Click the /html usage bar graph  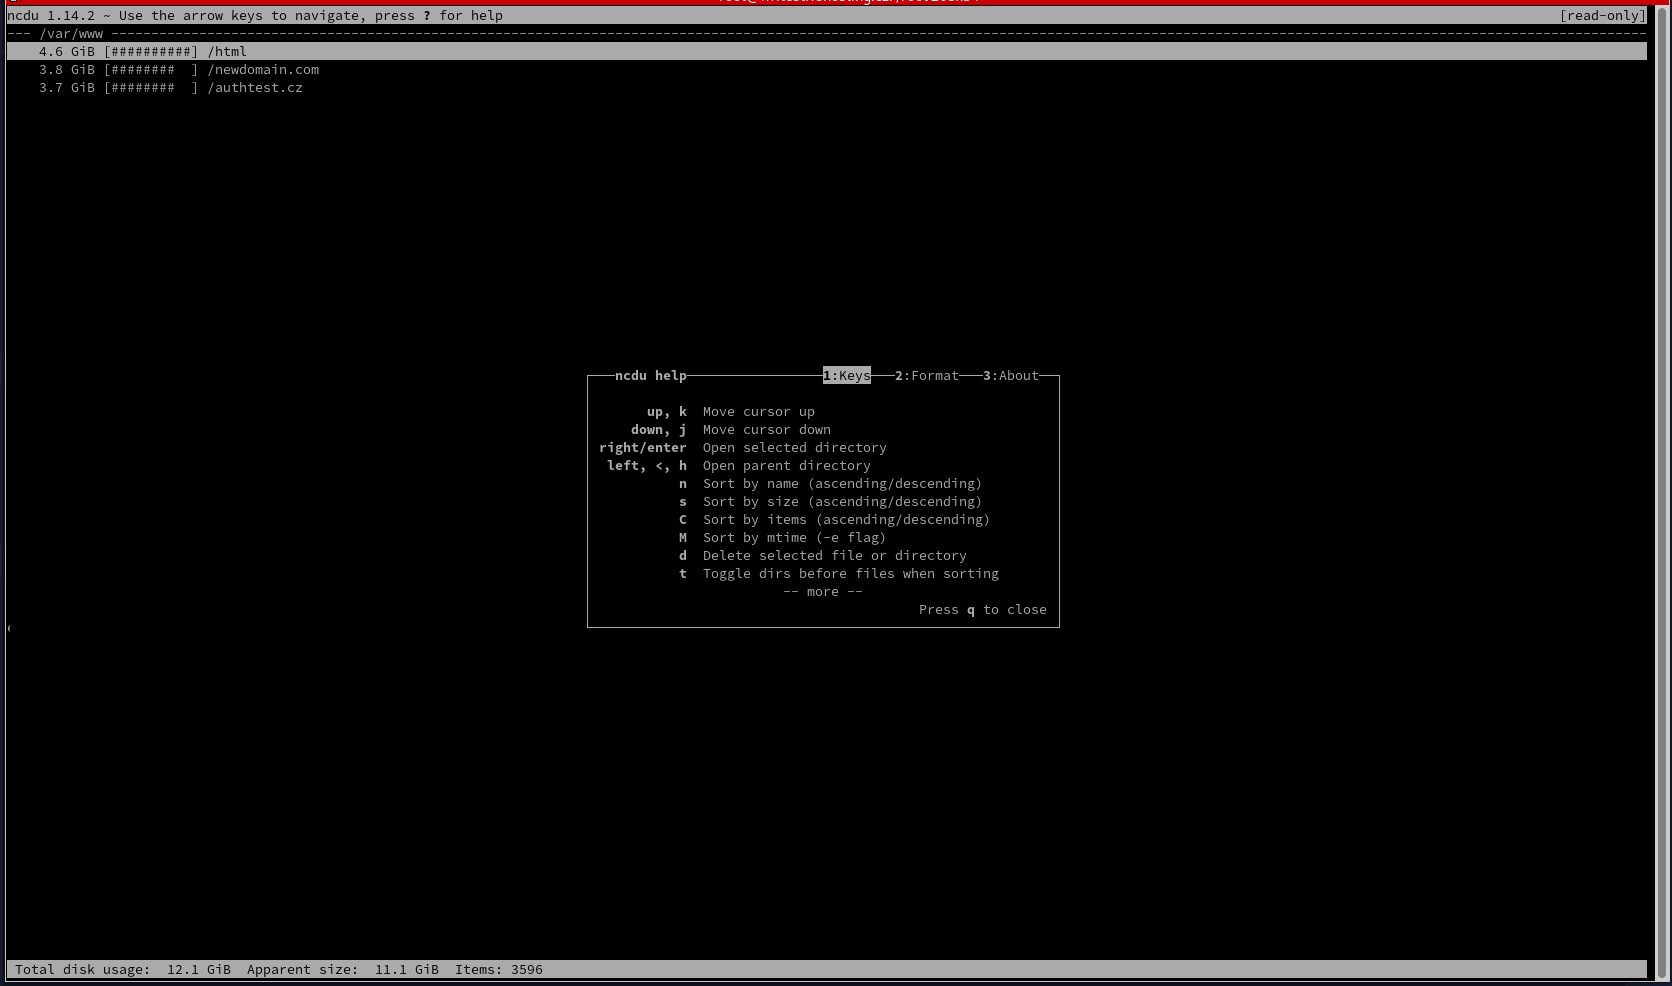[x=151, y=51]
